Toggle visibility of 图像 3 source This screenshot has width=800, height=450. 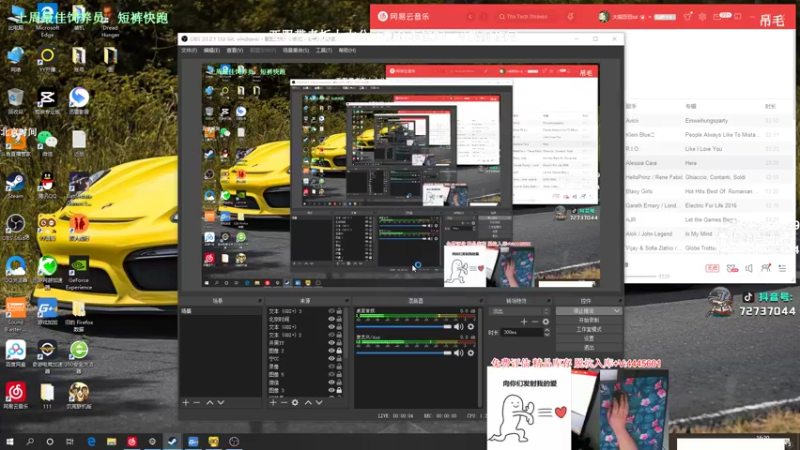pos(332,390)
